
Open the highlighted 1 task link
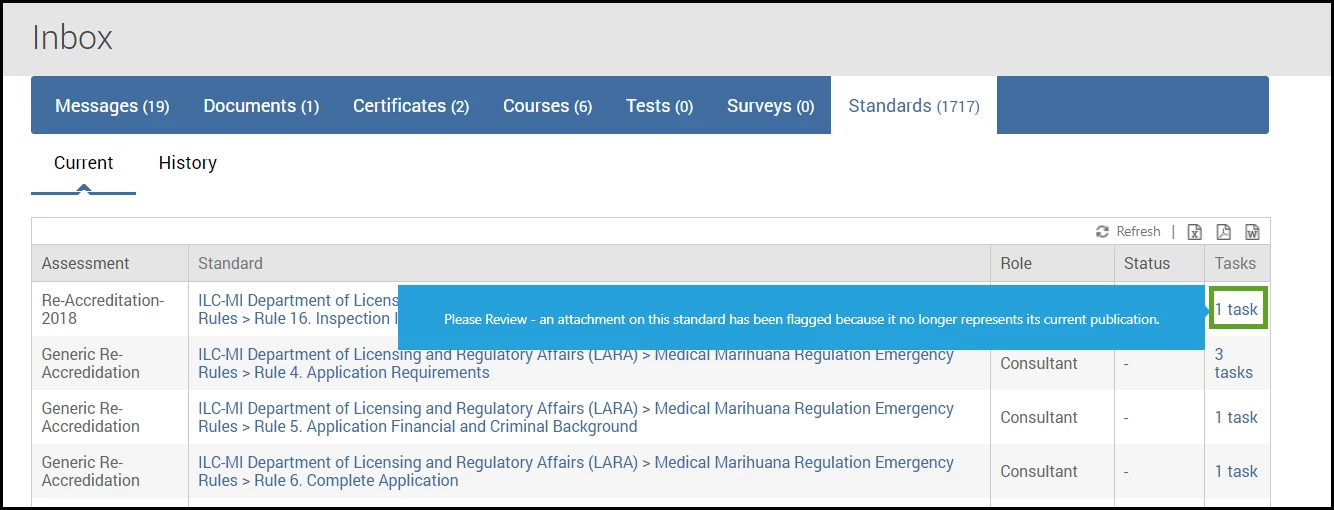(1236, 309)
